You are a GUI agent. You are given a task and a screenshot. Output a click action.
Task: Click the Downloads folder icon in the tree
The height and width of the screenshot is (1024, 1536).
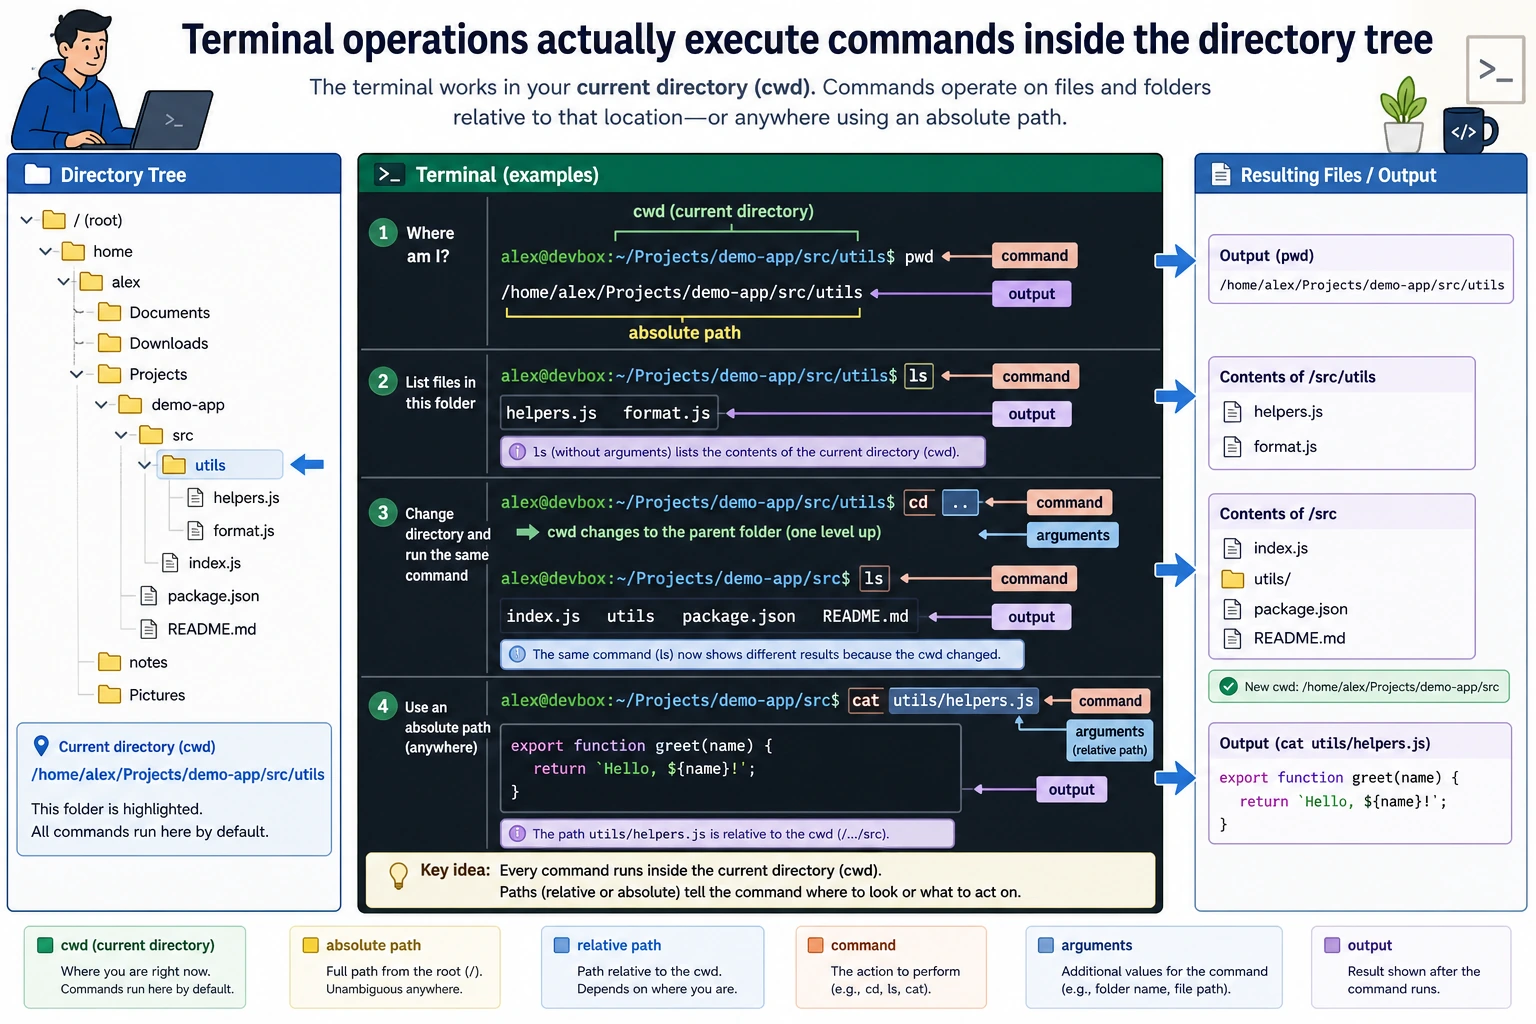click(110, 343)
